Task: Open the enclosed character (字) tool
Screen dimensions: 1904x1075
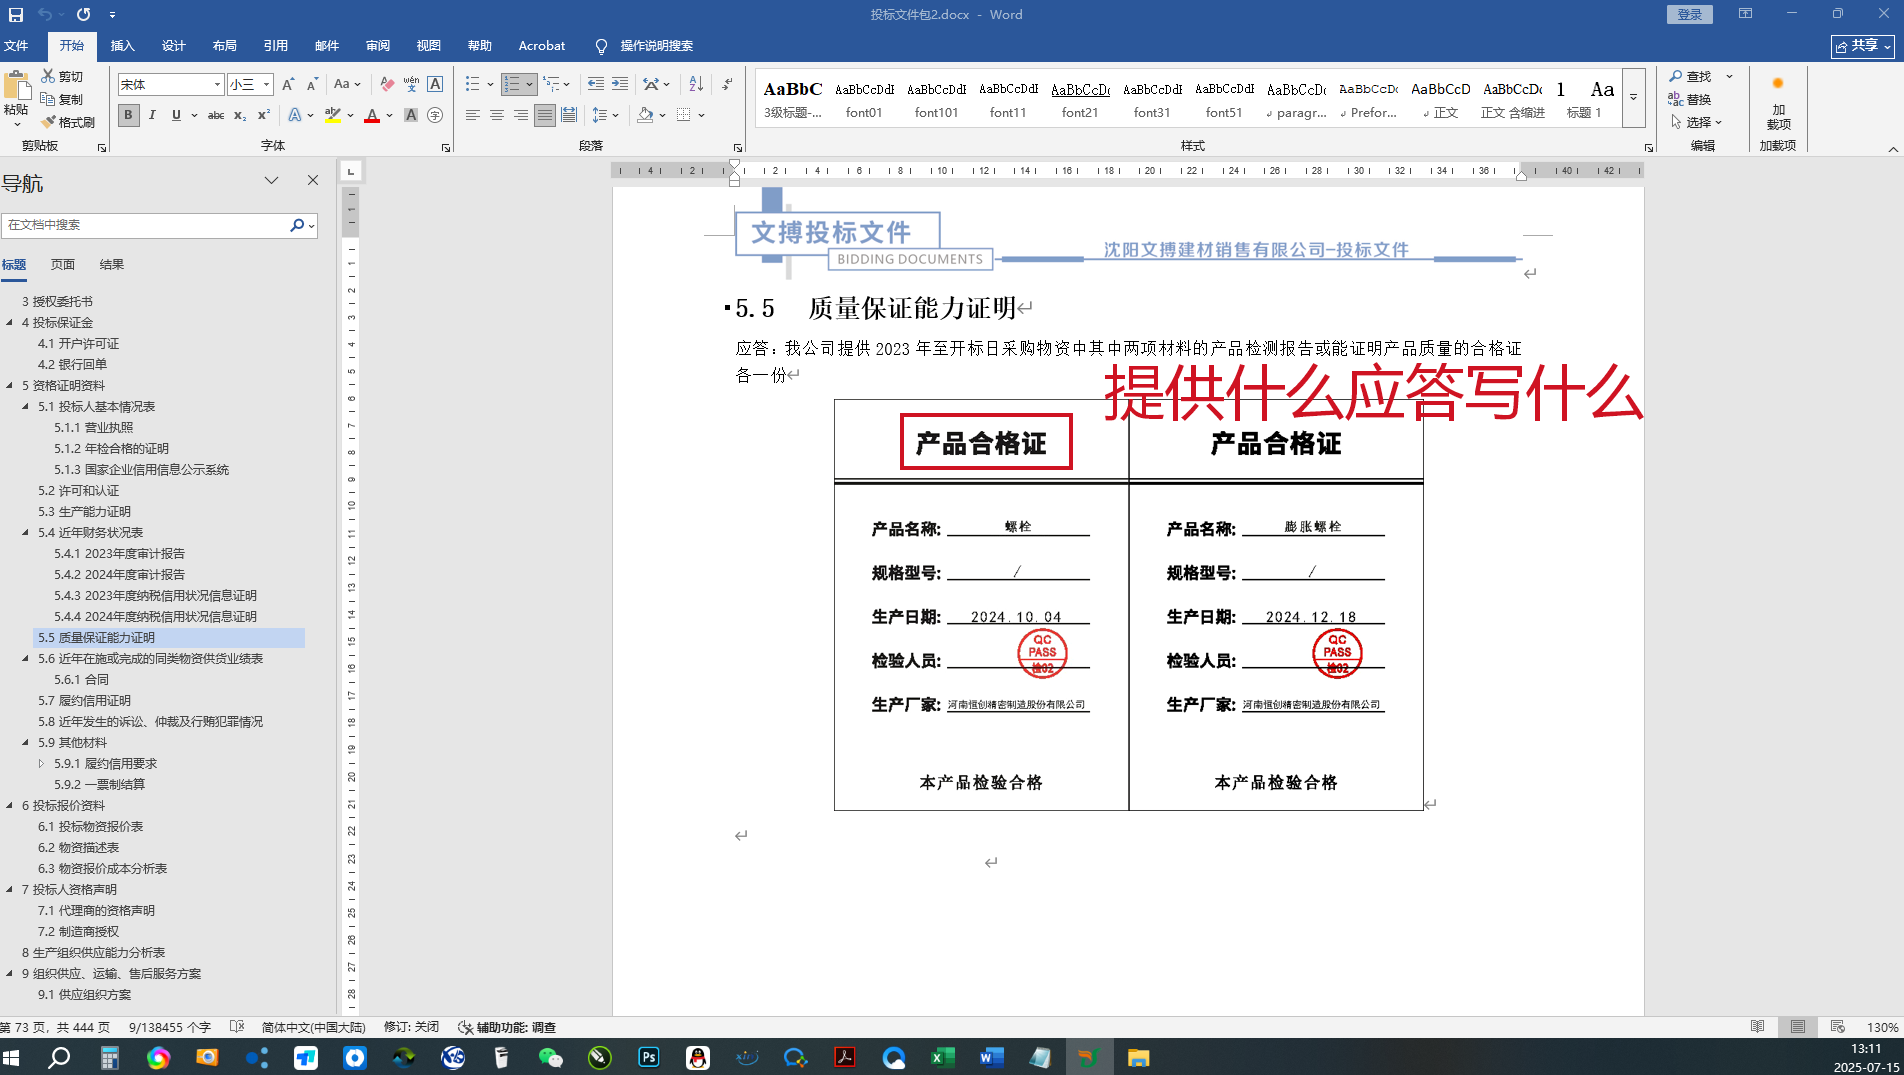Action: pyautogui.click(x=435, y=116)
